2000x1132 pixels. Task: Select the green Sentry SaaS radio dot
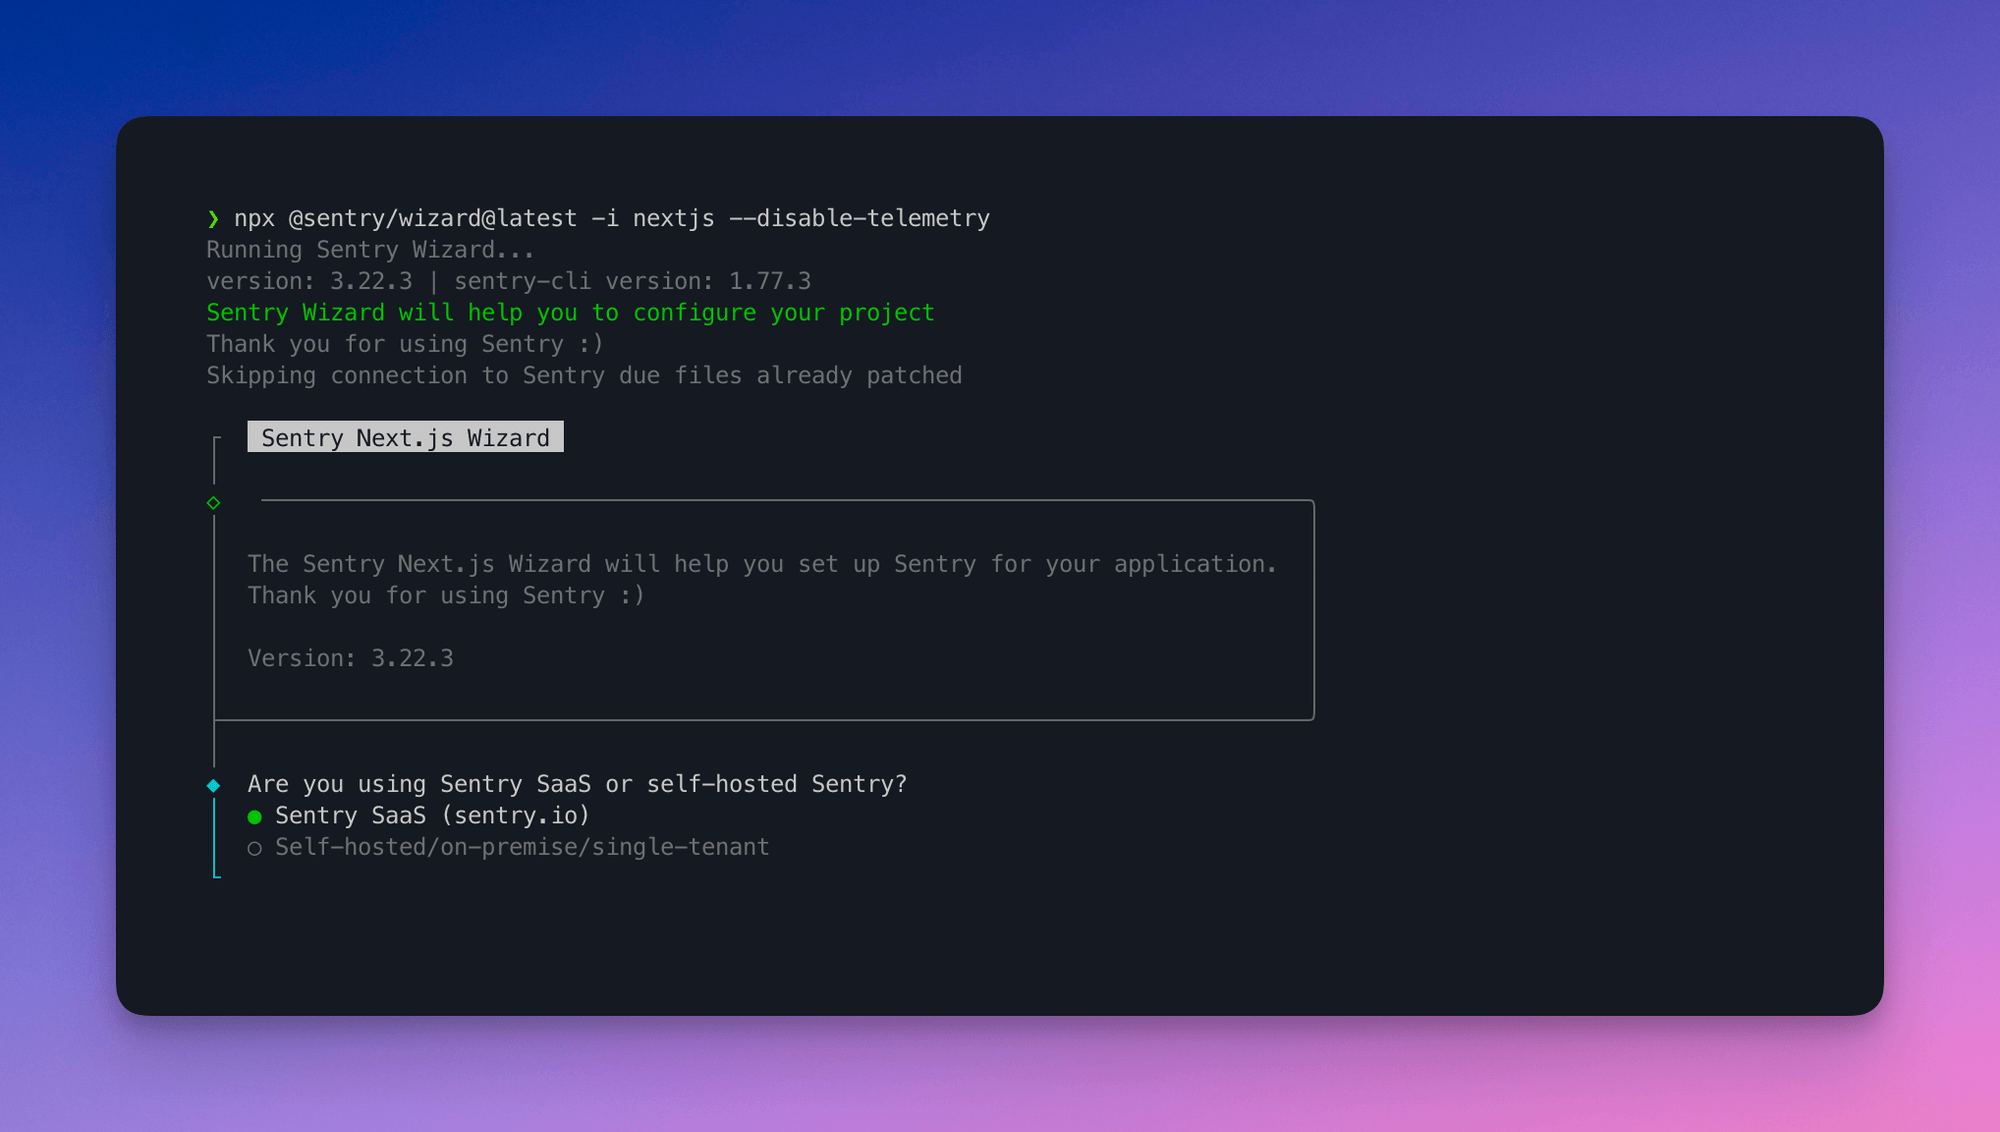pos(255,817)
